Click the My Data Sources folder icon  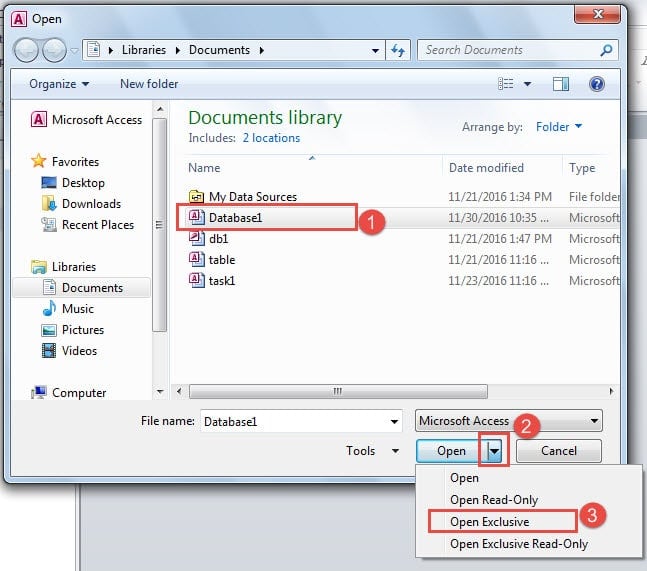click(196, 196)
